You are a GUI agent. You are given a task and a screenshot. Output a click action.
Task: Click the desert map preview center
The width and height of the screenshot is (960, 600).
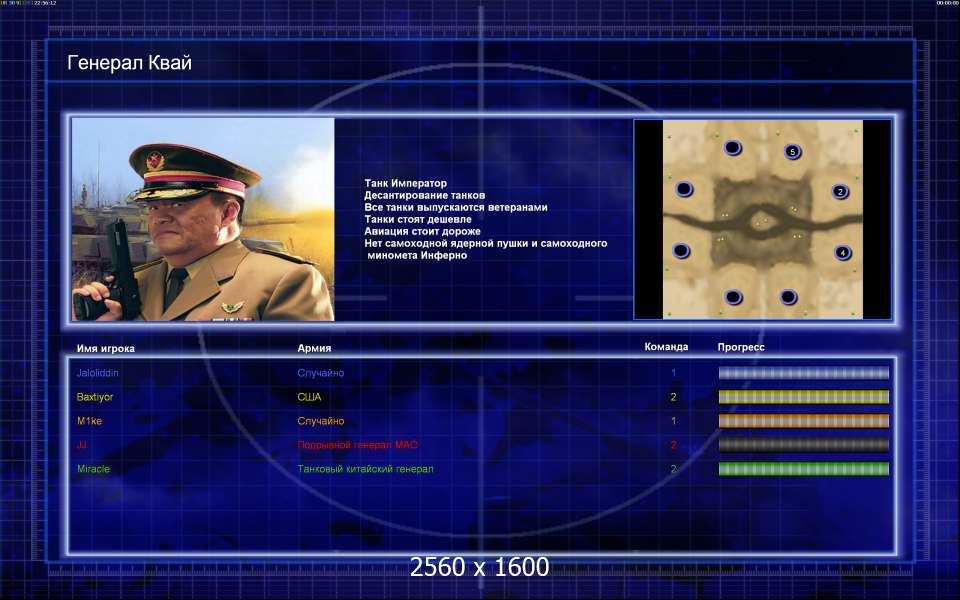pyautogui.click(x=763, y=219)
